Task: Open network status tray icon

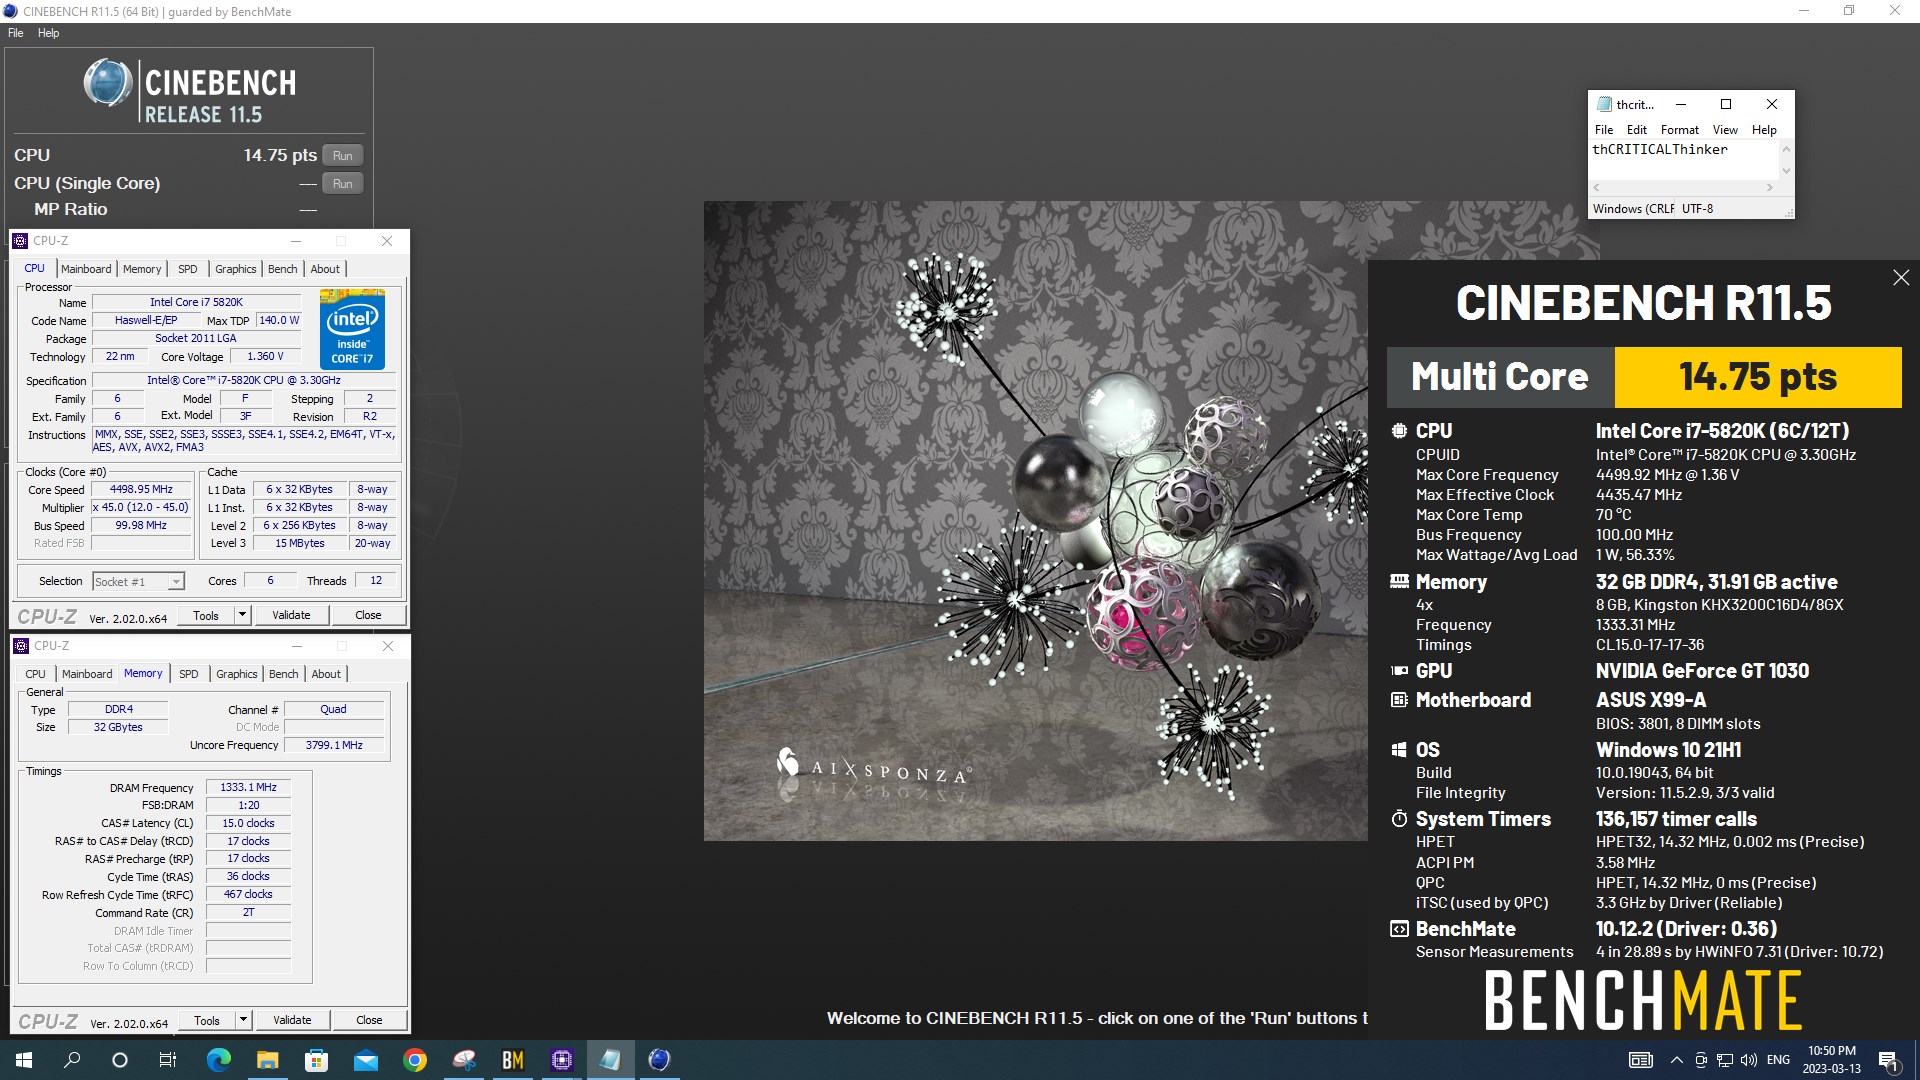Action: 1724,1060
